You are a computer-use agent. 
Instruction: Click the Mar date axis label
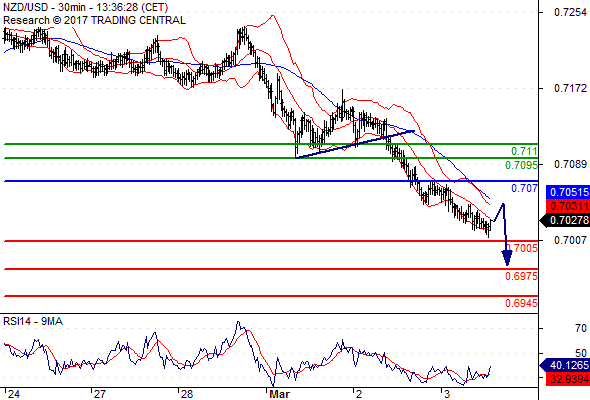coord(280,394)
